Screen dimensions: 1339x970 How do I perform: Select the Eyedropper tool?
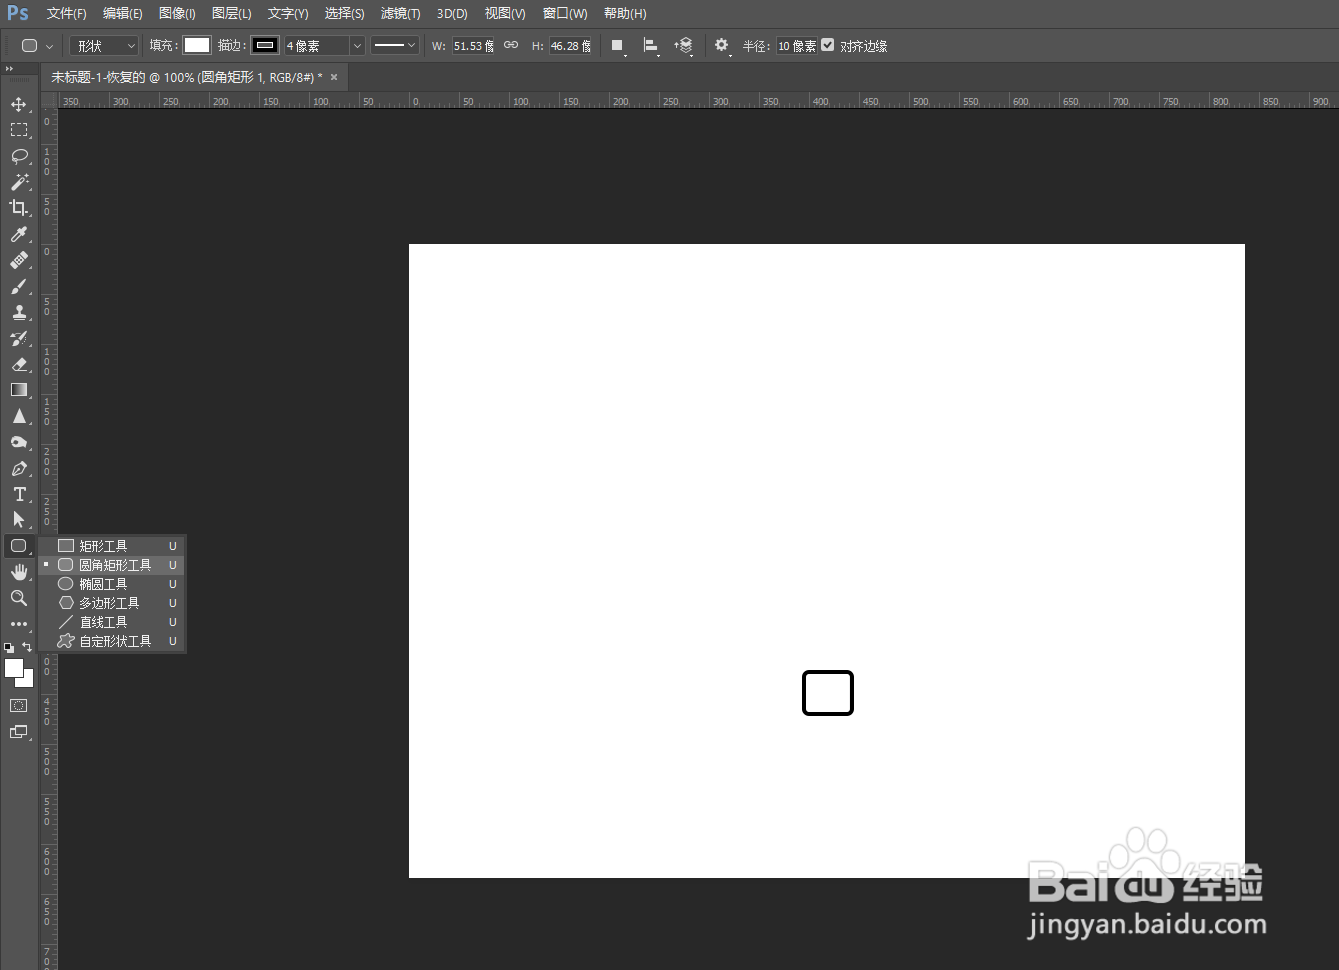19,234
